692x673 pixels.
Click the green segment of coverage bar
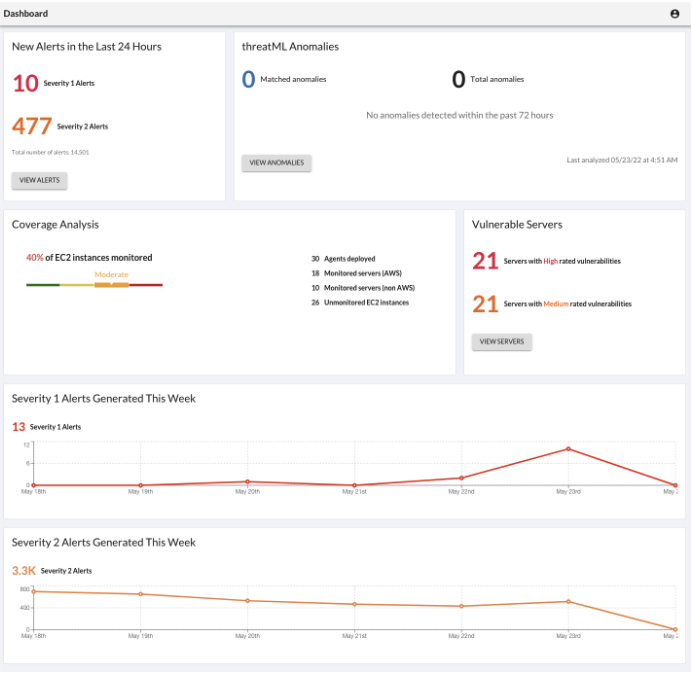click(x=43, y=285)
